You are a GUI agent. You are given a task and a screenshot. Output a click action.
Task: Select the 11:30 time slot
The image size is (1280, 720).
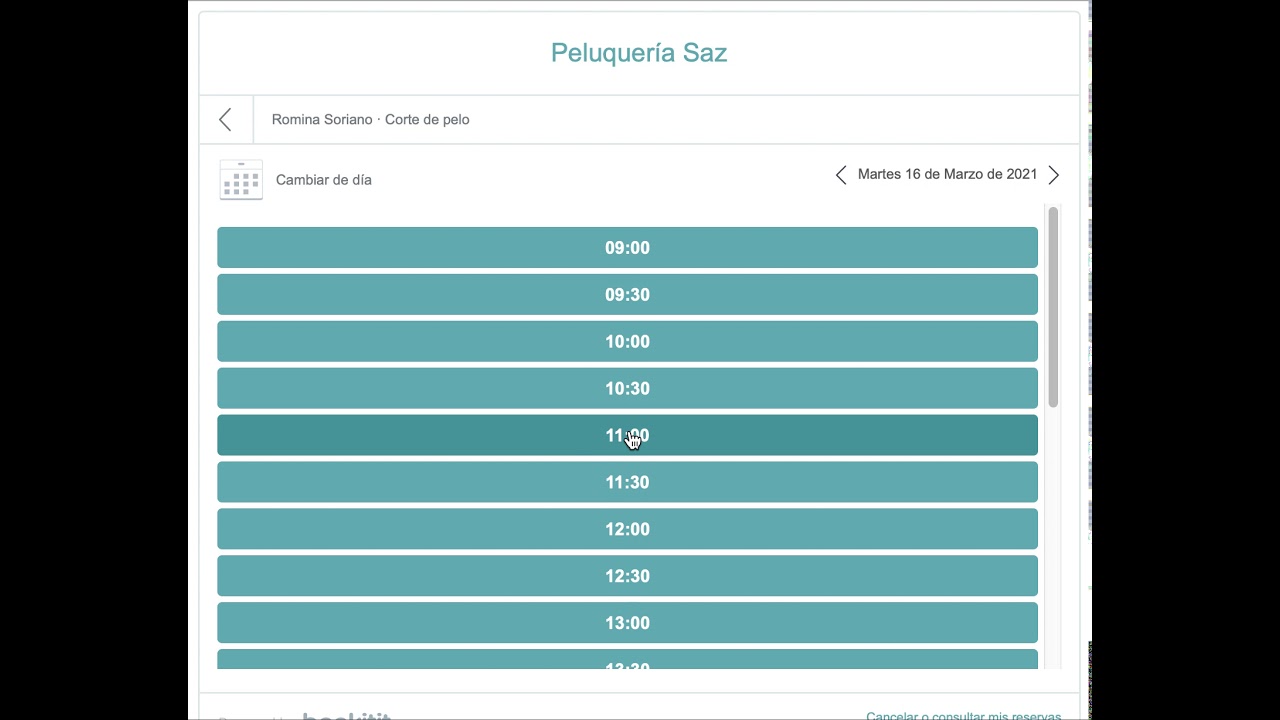(627, 483)
